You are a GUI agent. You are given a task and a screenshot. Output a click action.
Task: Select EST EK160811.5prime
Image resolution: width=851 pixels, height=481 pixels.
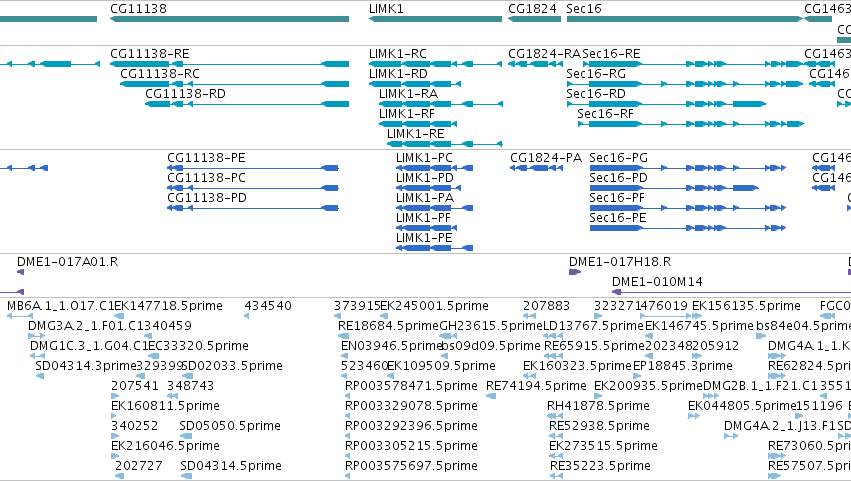tap(114, 416)
